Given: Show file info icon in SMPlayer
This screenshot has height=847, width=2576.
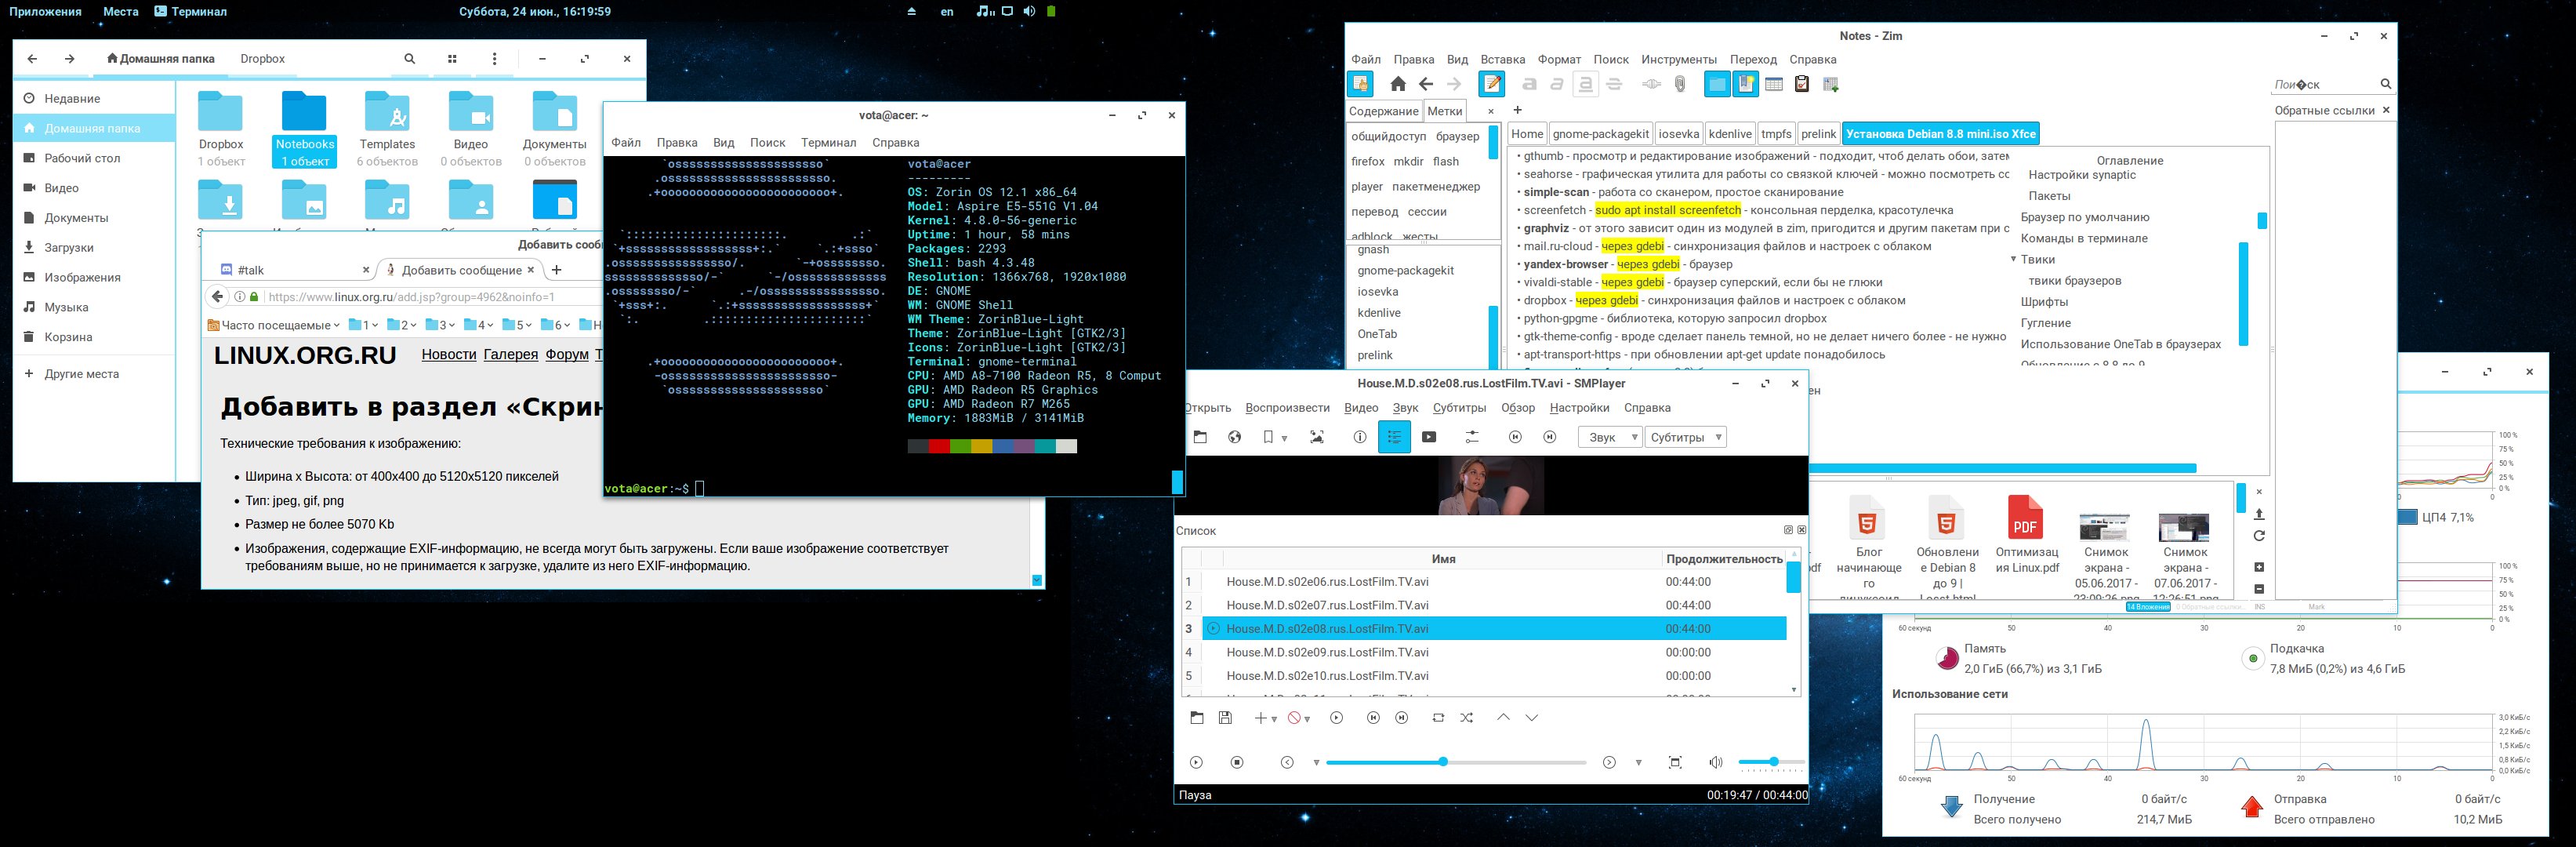Looking at the screenshot, I should point(1359,437).
